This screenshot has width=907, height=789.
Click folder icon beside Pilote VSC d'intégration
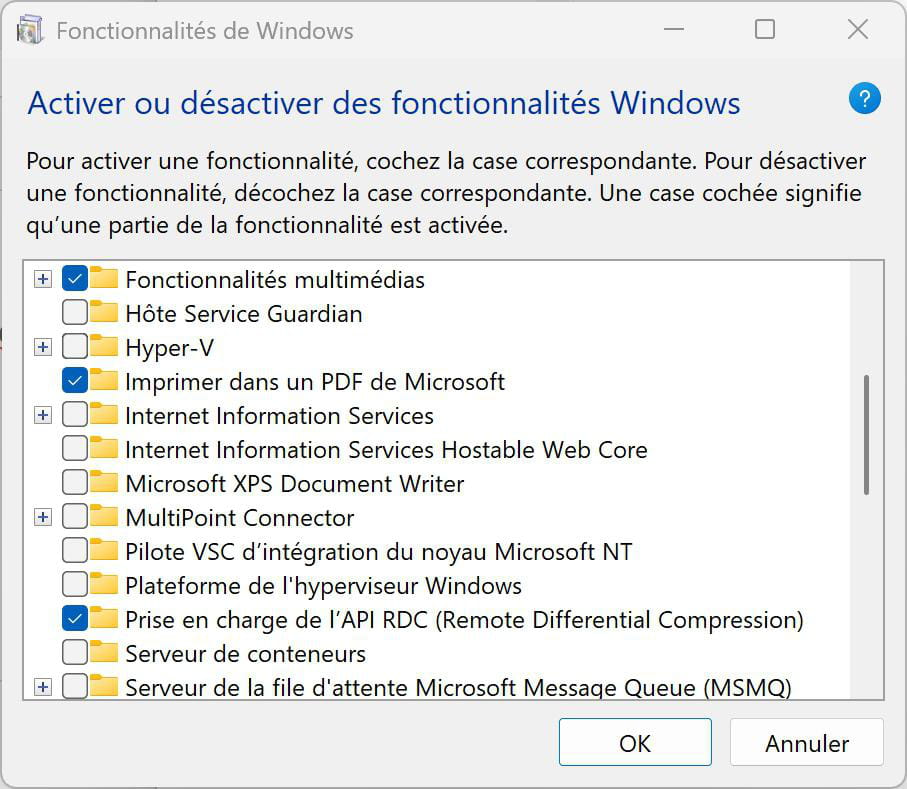coord(104,550)
